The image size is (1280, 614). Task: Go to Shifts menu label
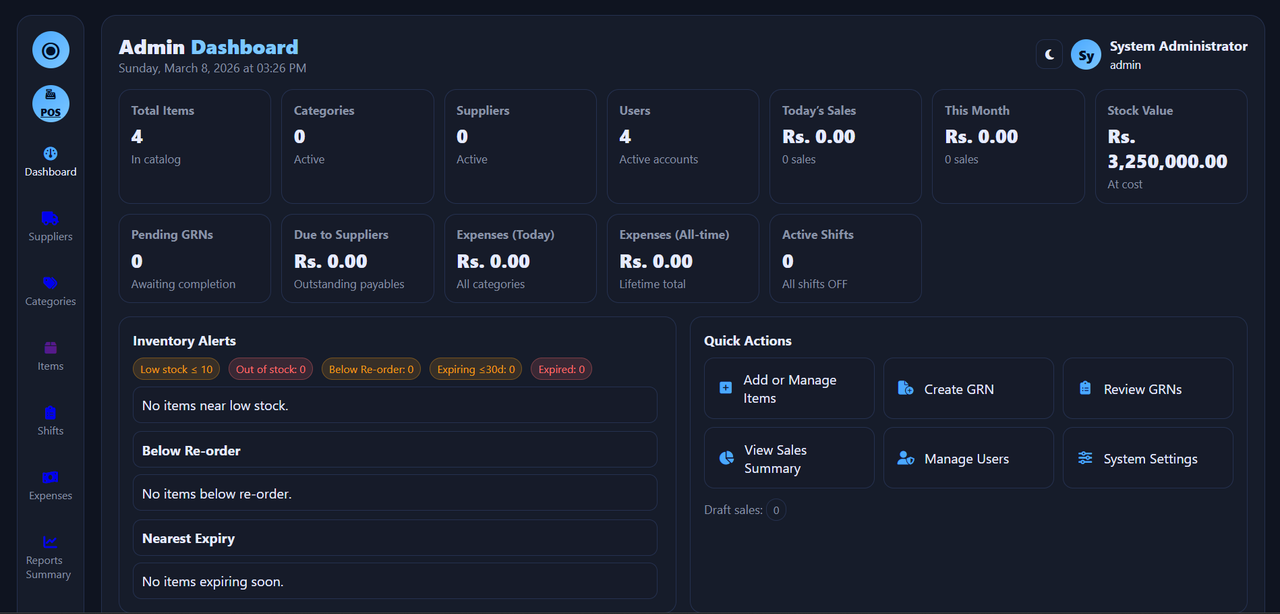pyautogui.click(x=51, y=431)
